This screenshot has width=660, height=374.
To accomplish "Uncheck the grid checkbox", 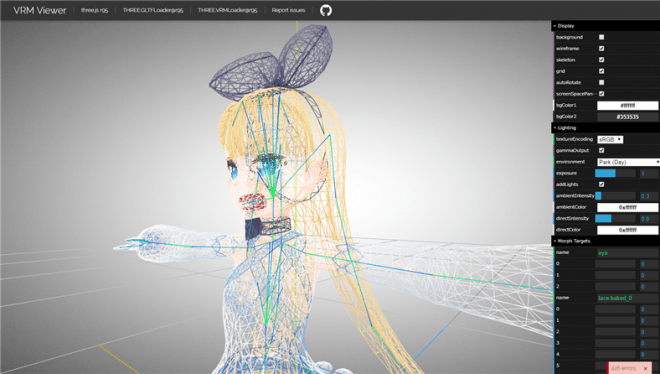I will [x=601, y=71].
